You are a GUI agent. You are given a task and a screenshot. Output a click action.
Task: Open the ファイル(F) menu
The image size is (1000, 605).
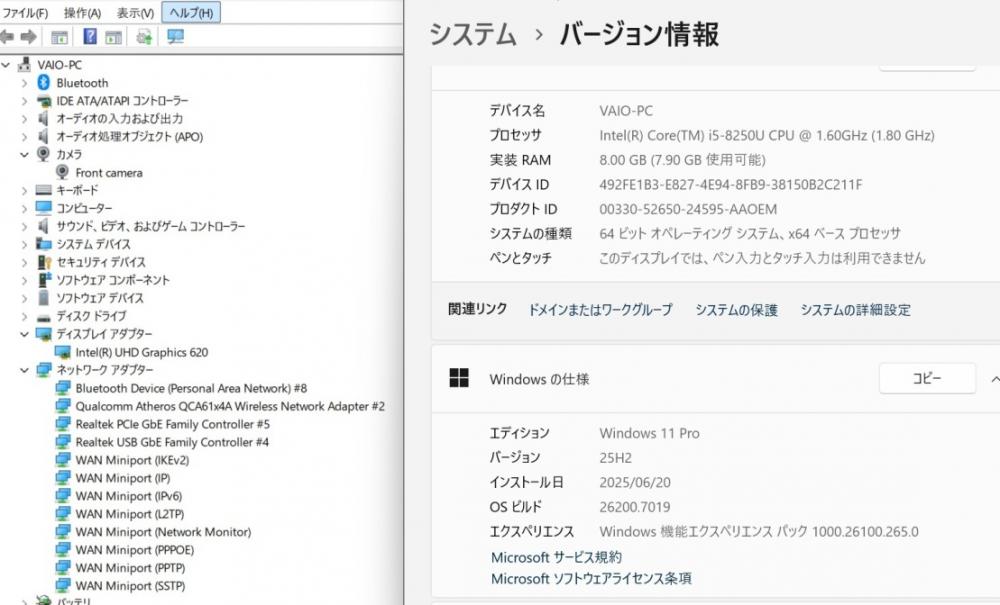(x=24, y=13)
